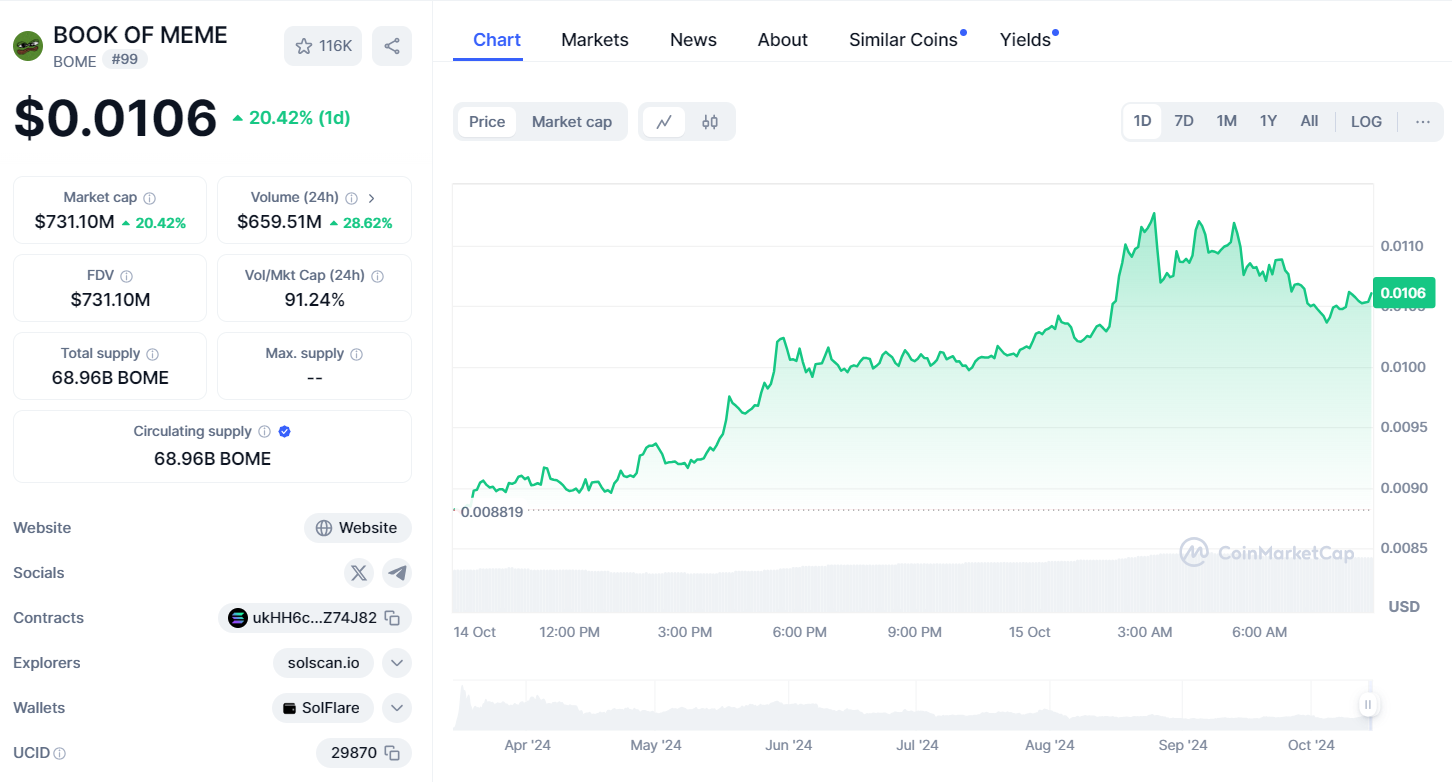Open solscan.io explorer link
This screenshot has height=782, width=1452.
tap(323, 663)
